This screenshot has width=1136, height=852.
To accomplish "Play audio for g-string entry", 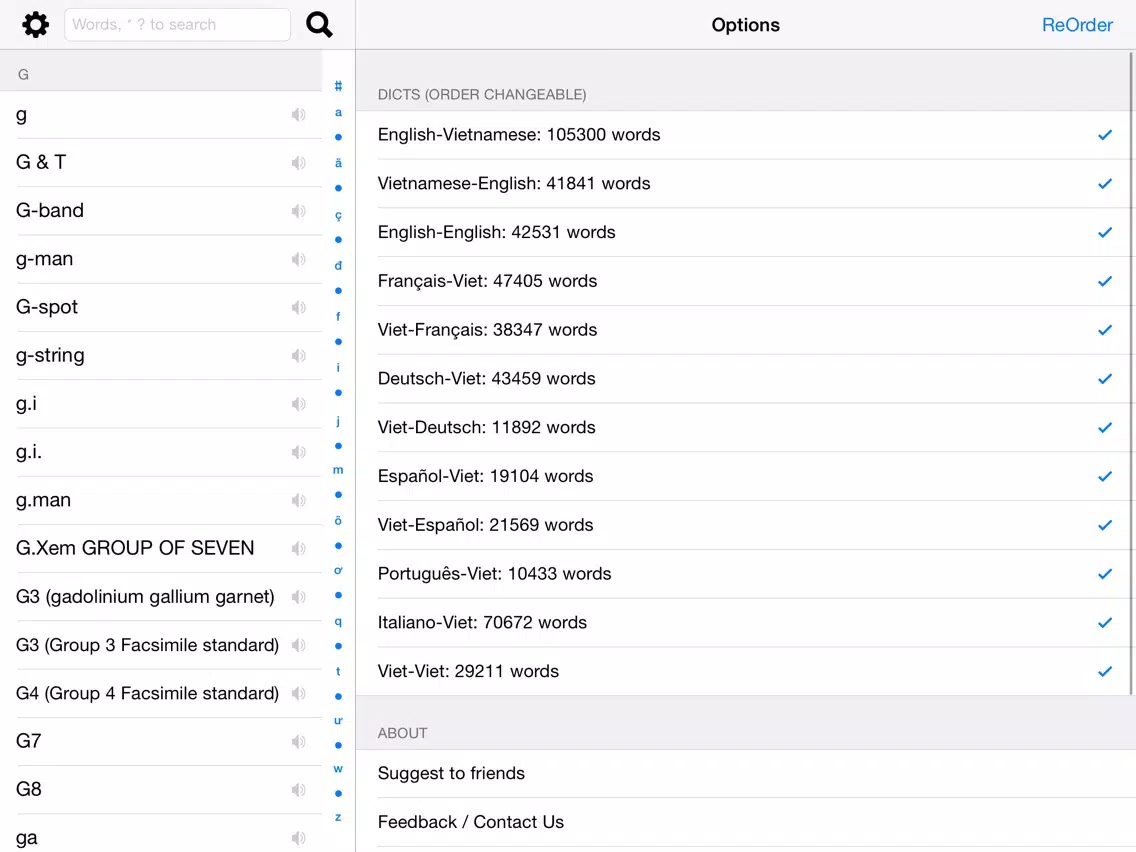I will tap(298, 356).
